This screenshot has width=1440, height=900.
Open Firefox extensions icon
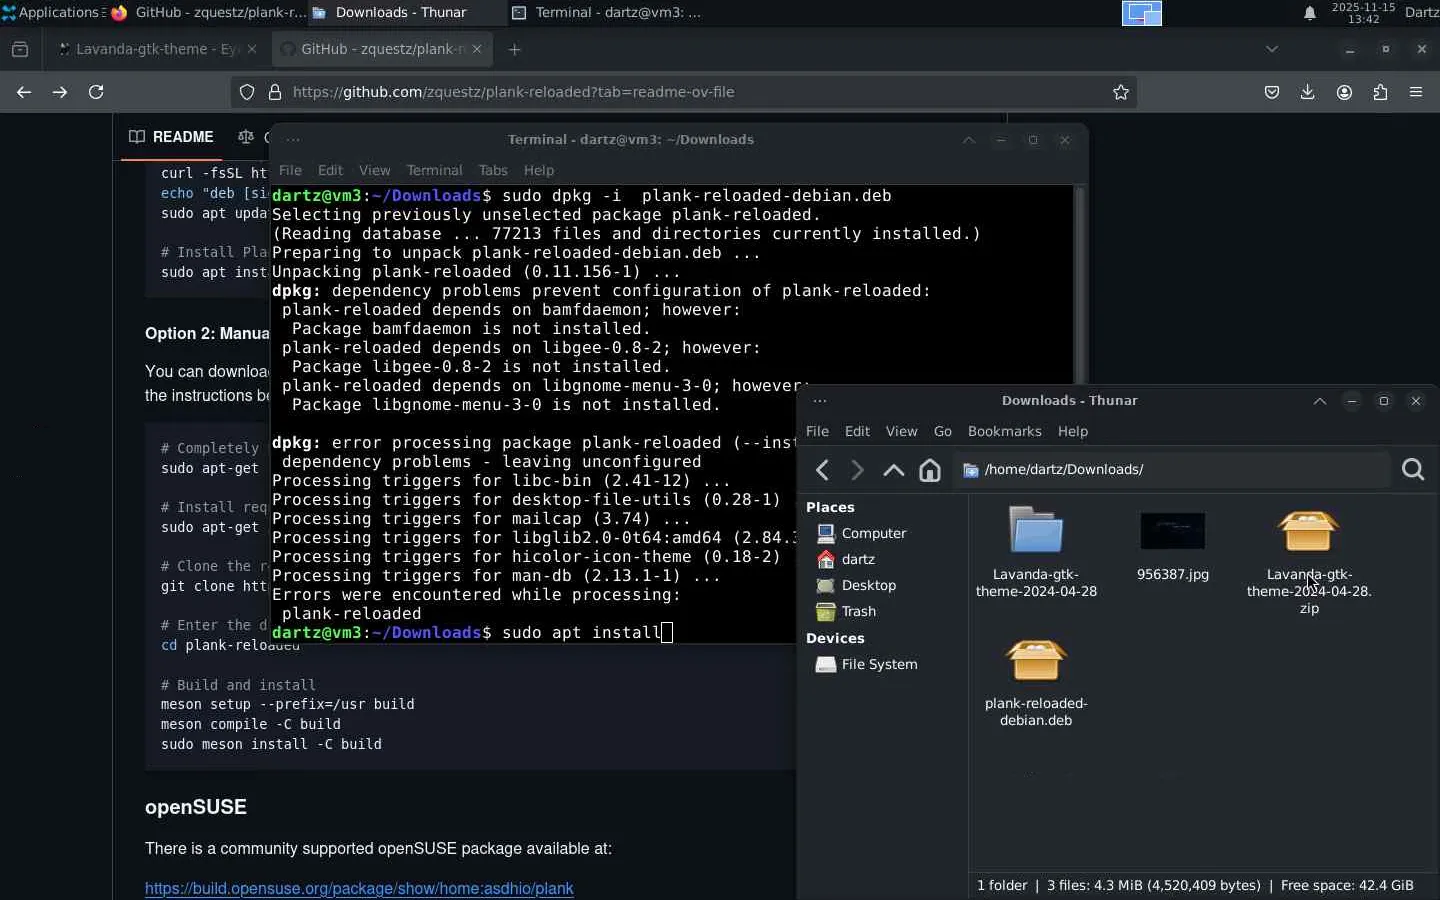click(1380, 92)
